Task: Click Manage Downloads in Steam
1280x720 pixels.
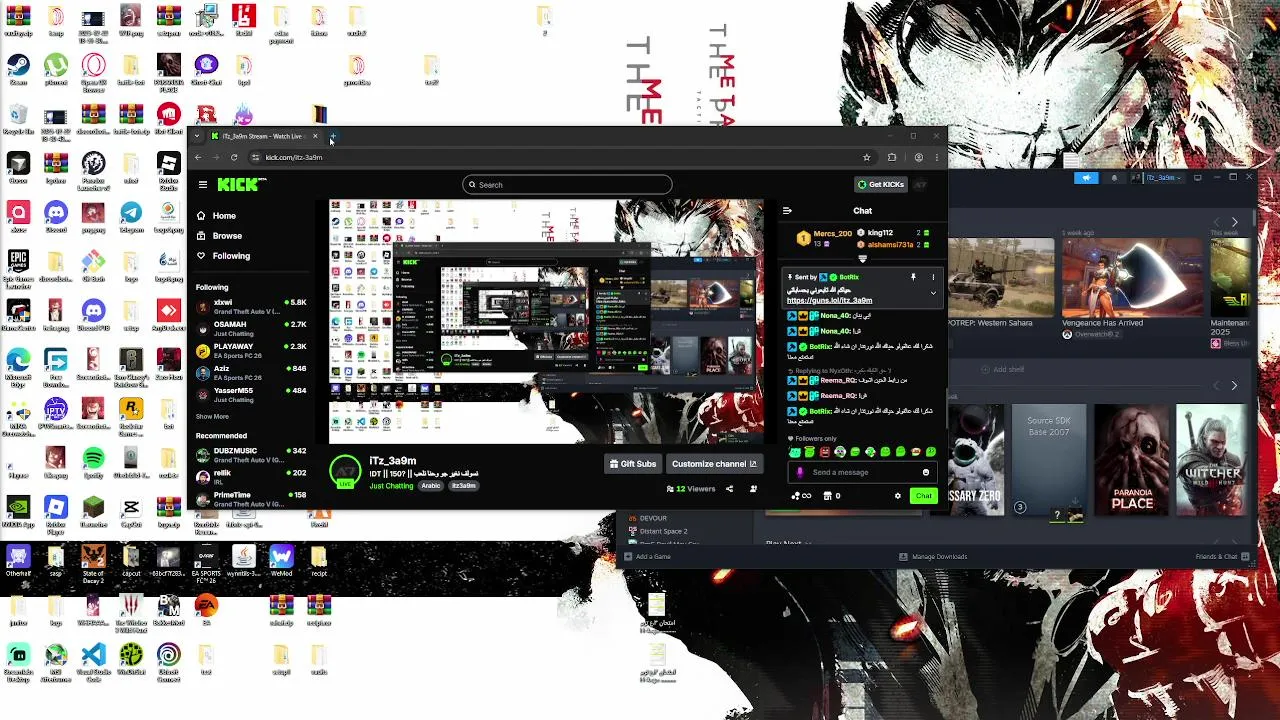Action: (x=933, y=557)
